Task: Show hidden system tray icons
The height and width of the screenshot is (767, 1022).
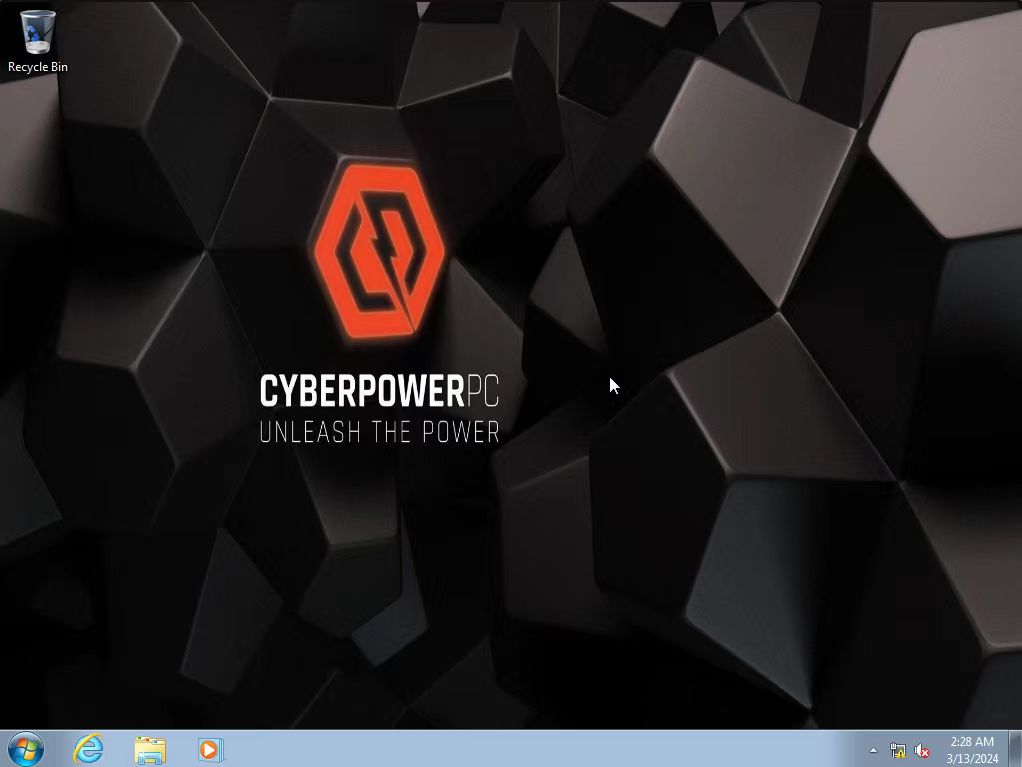Action: tap(873, 750)
